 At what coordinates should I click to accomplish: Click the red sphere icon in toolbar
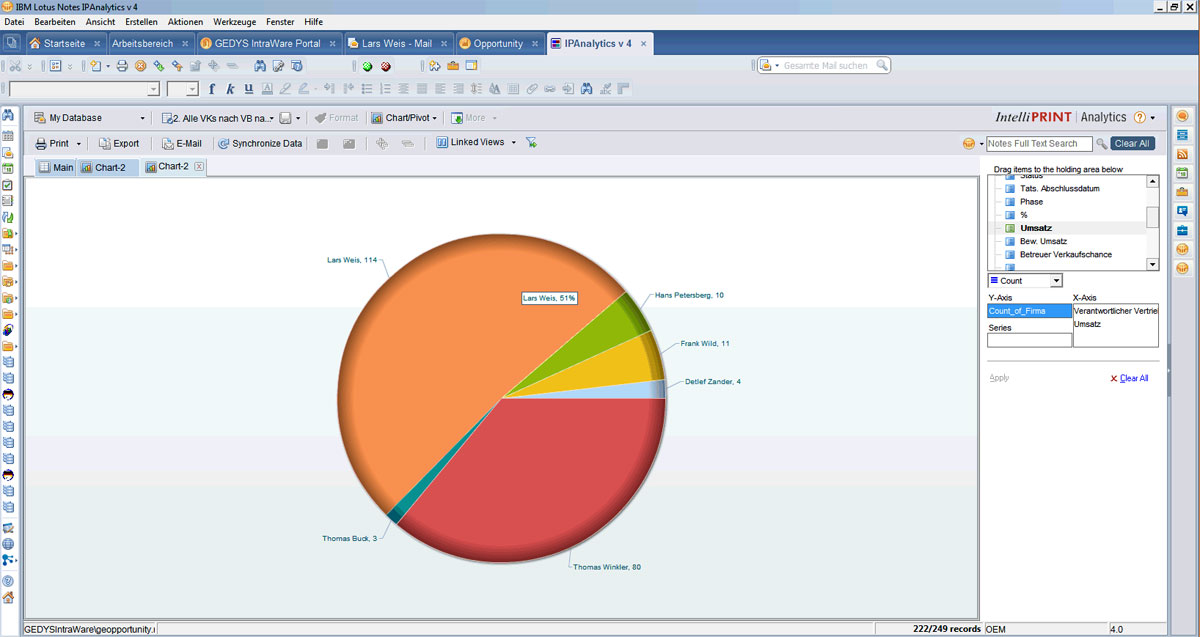pos(385,66)
